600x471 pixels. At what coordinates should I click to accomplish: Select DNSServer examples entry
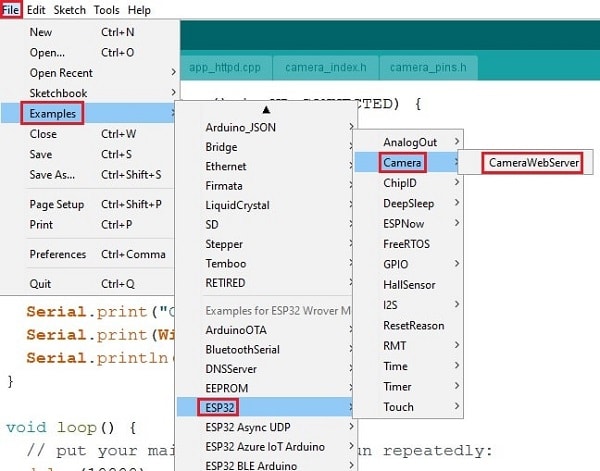[x=266, y=369]
